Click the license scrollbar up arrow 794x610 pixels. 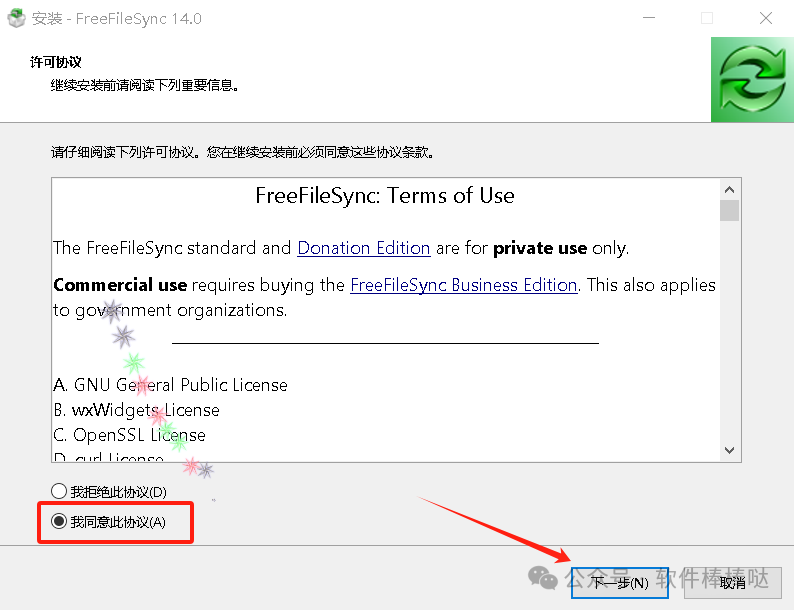click(x=729, y=190)
